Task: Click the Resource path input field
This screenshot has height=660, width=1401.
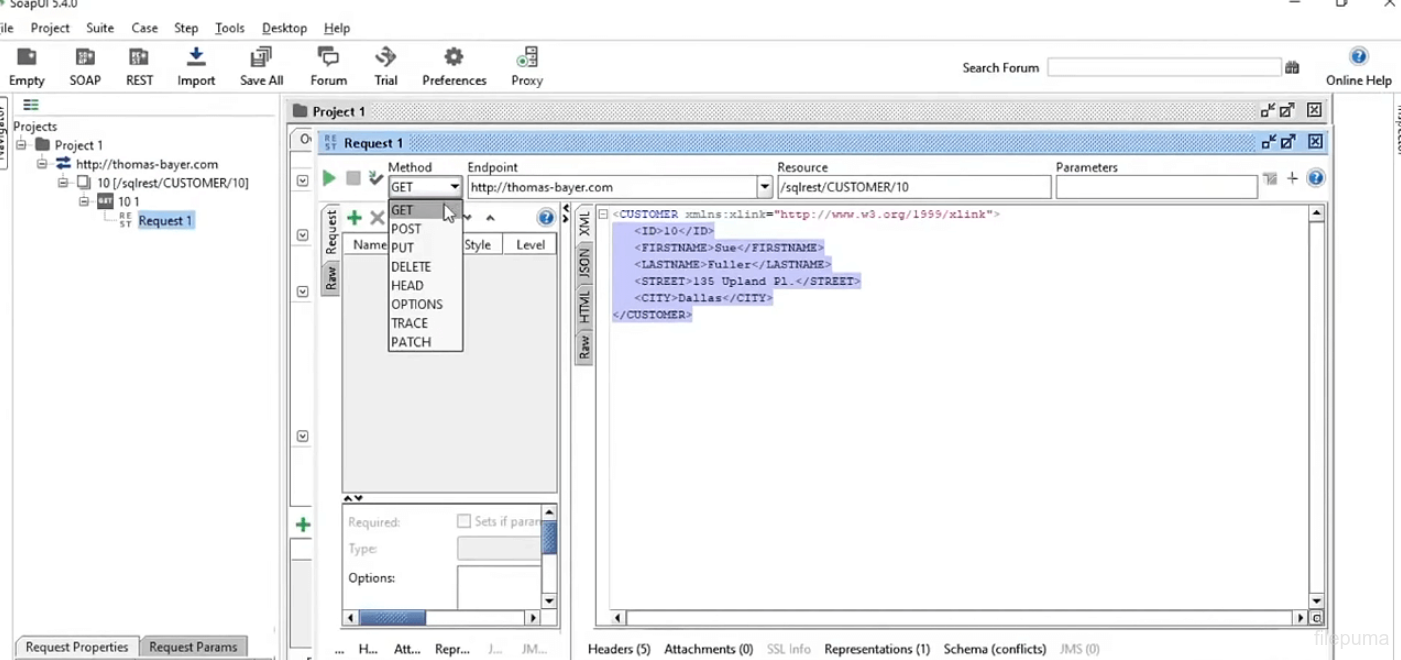Action: point(913,187)
